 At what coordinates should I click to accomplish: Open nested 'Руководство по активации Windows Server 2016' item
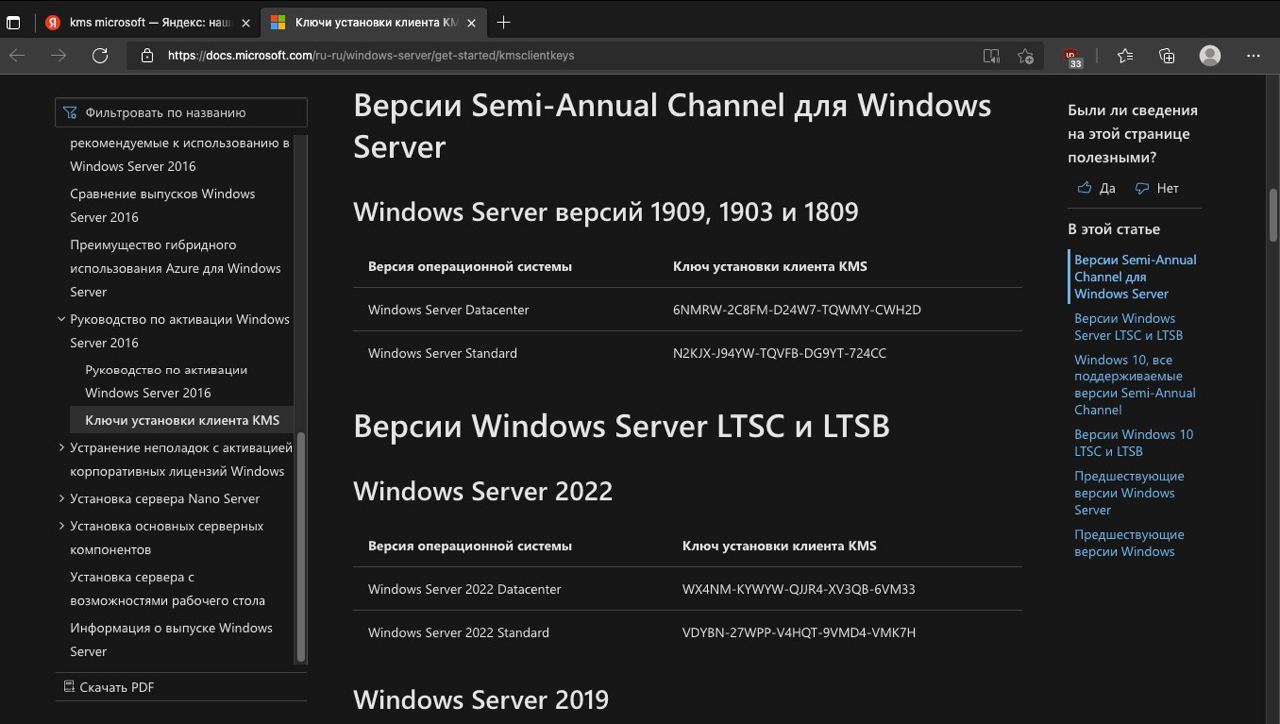[166, 381]
